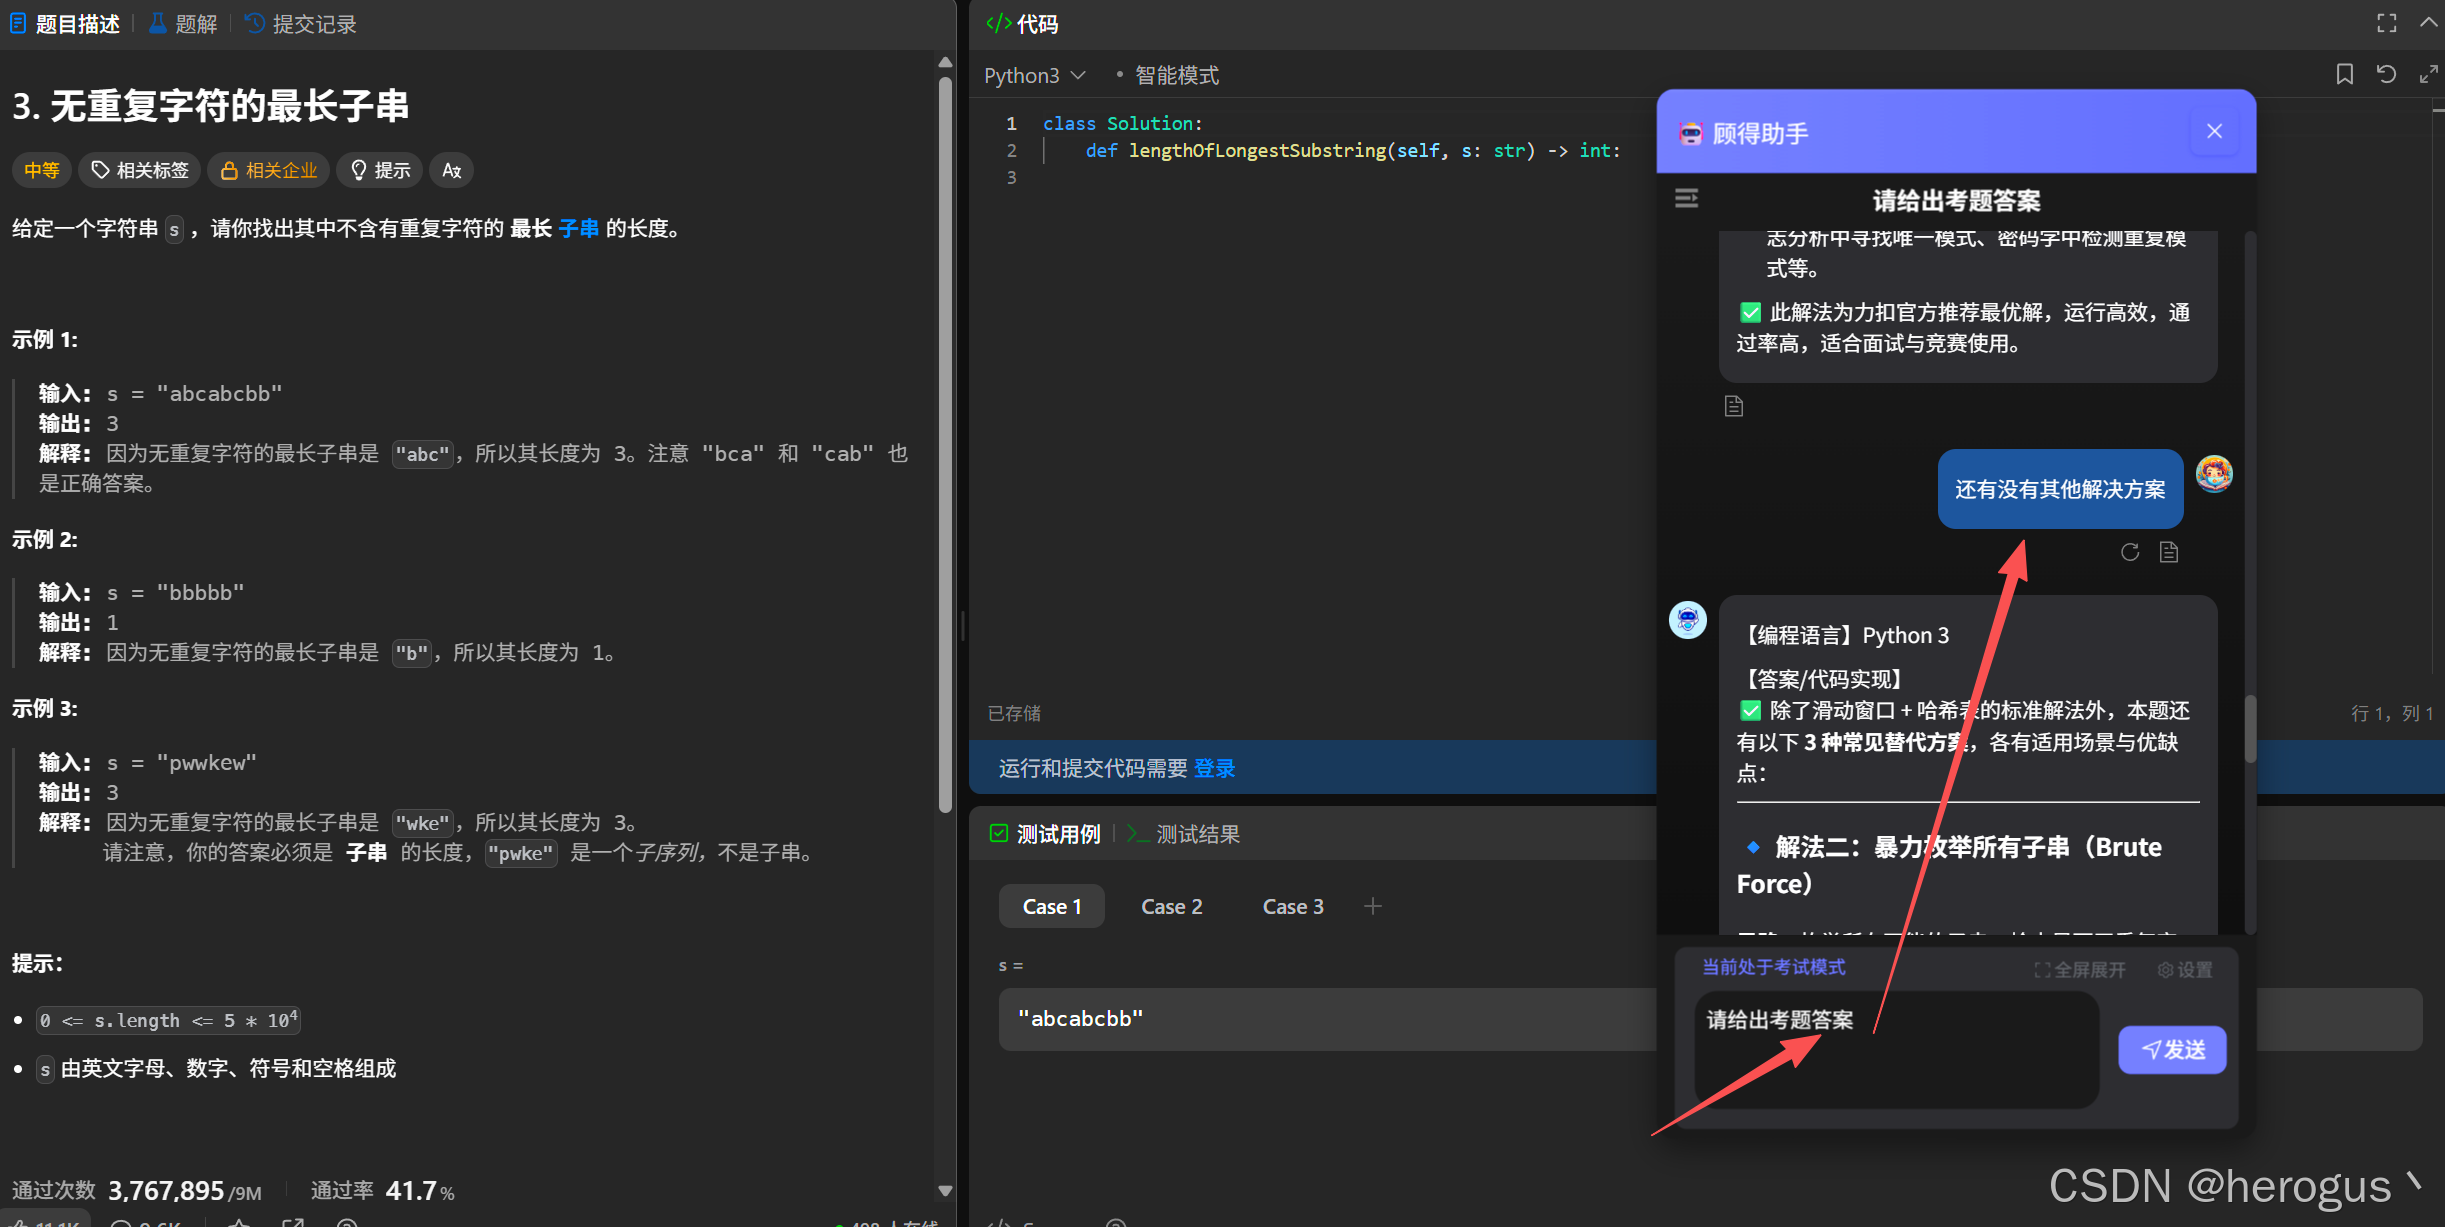Viewport: 2445px width, 1227px height.
Task: Click the font size Ax icon
Action: (451, 170)
